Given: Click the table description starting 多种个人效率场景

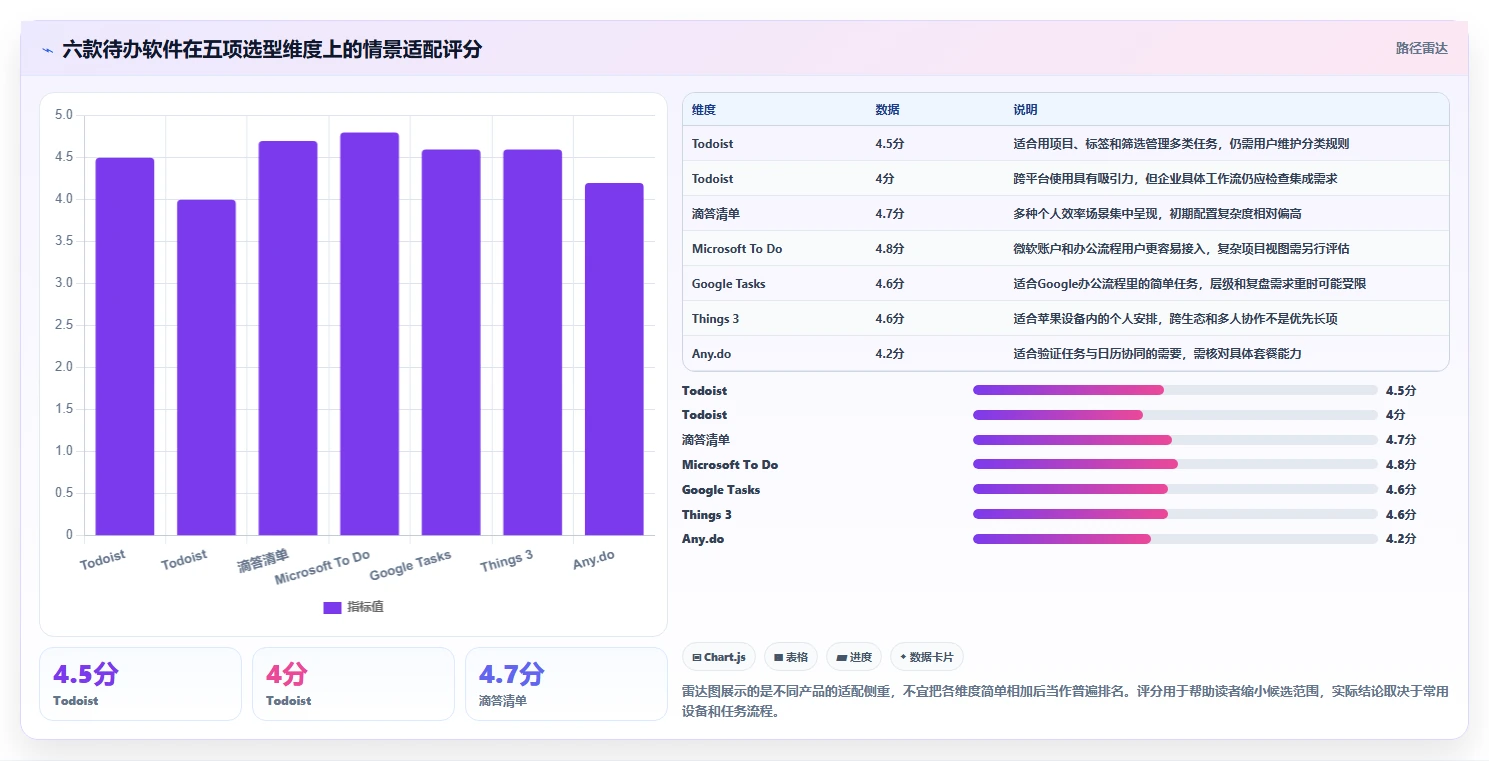Looking at the screenshot, I should (x=1157, y=214).
